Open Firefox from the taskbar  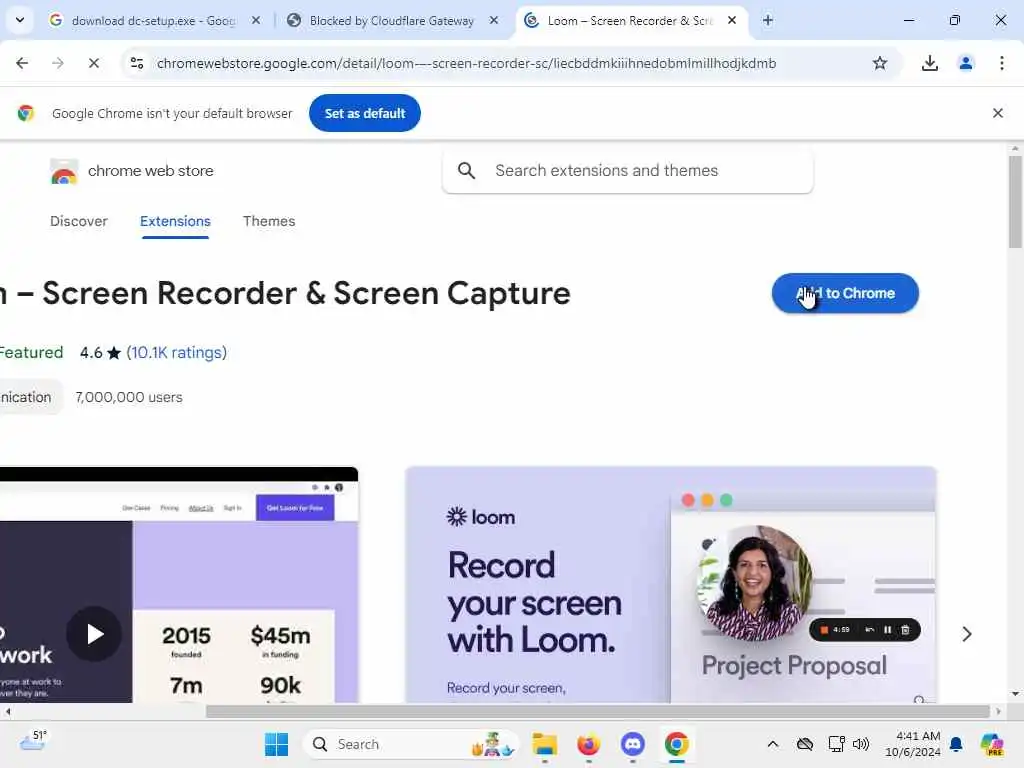point(588,744)
